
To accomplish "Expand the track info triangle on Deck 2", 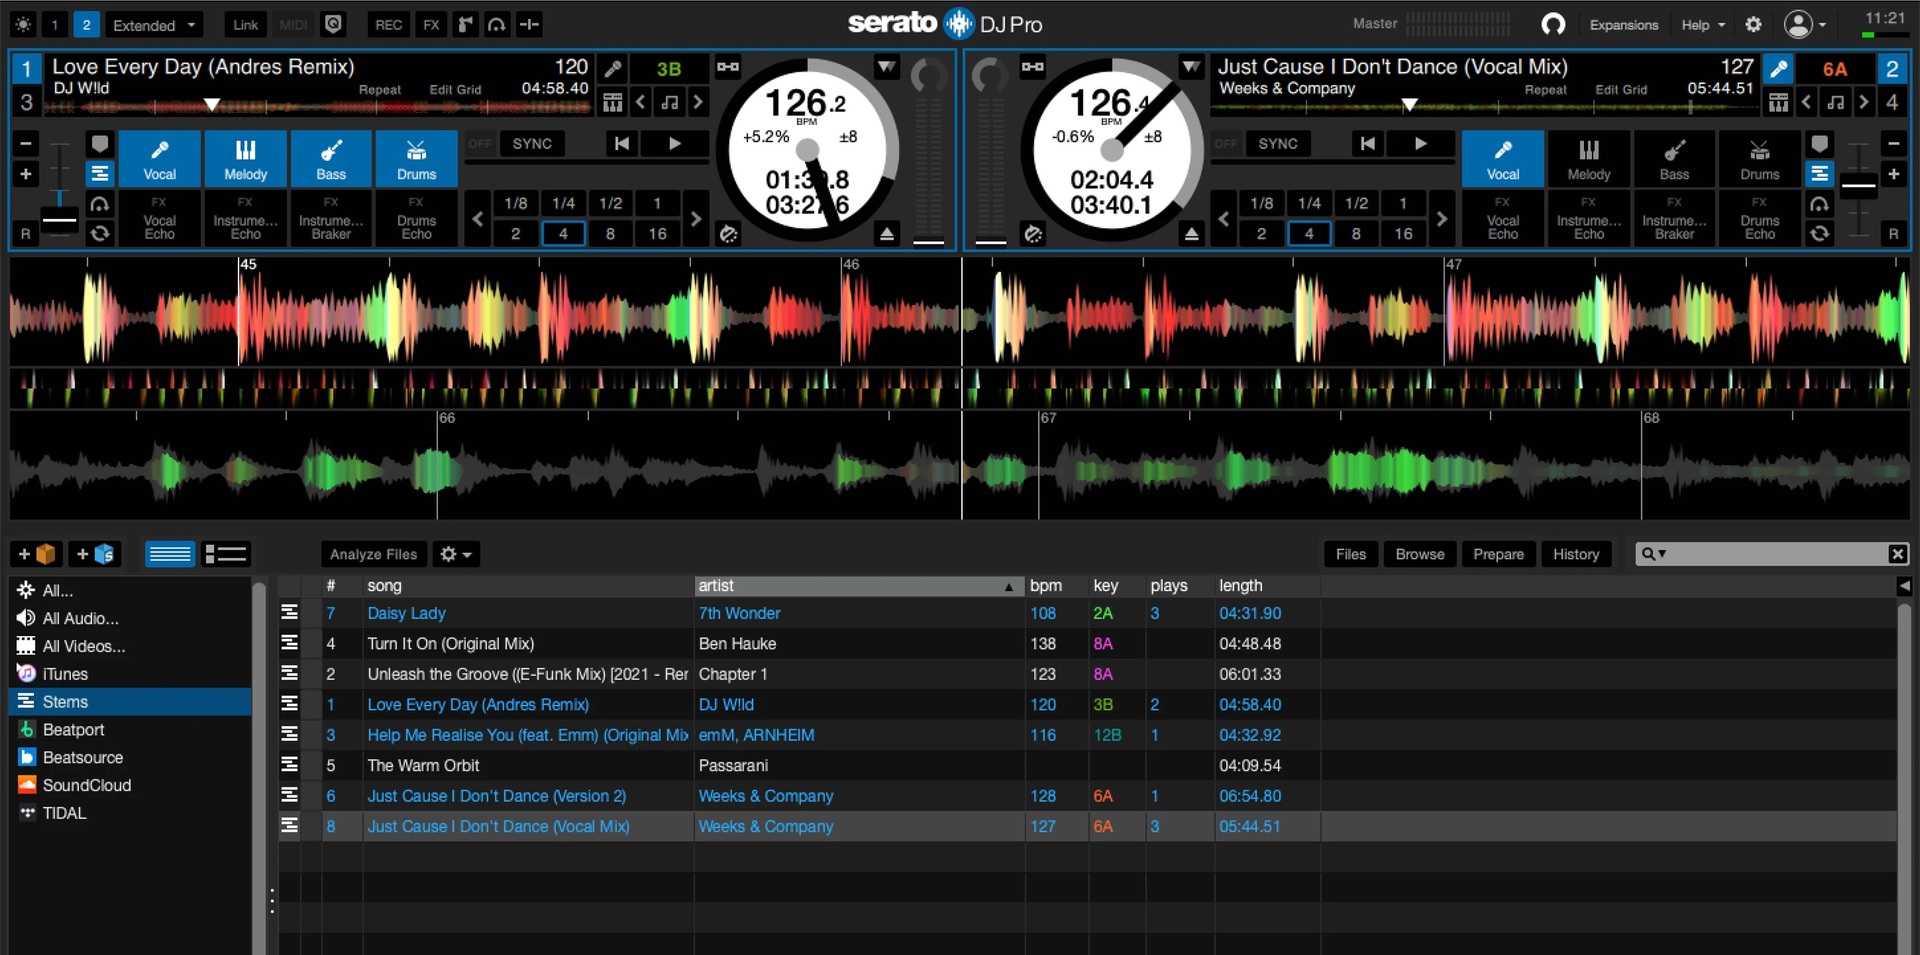I will coord(1190,67).
